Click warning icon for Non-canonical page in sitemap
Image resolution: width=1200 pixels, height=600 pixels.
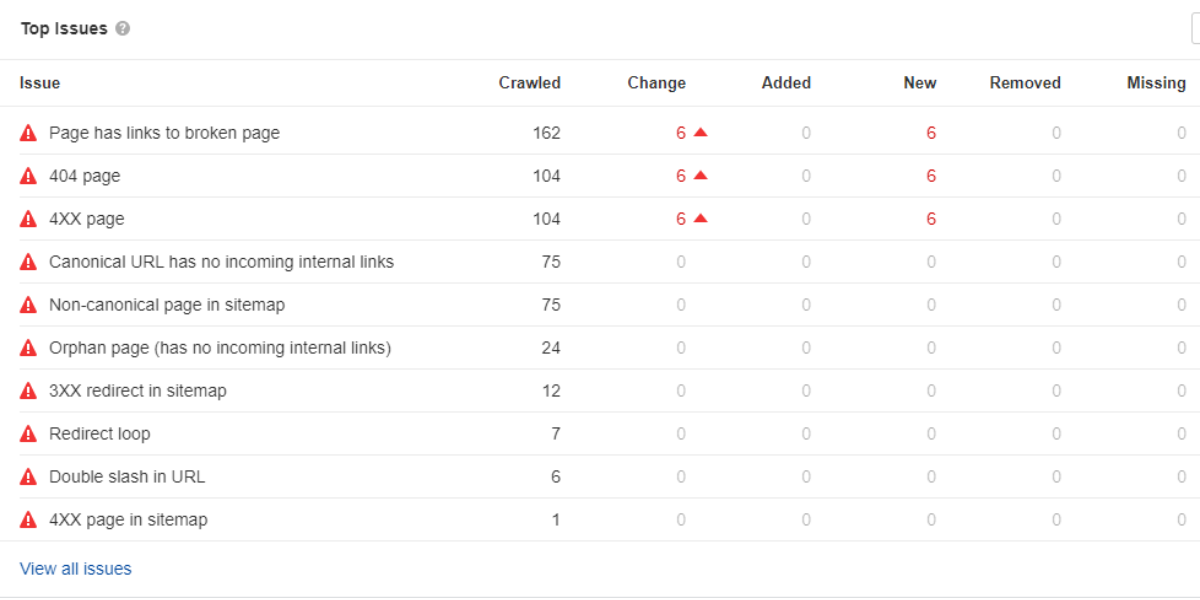28,305
